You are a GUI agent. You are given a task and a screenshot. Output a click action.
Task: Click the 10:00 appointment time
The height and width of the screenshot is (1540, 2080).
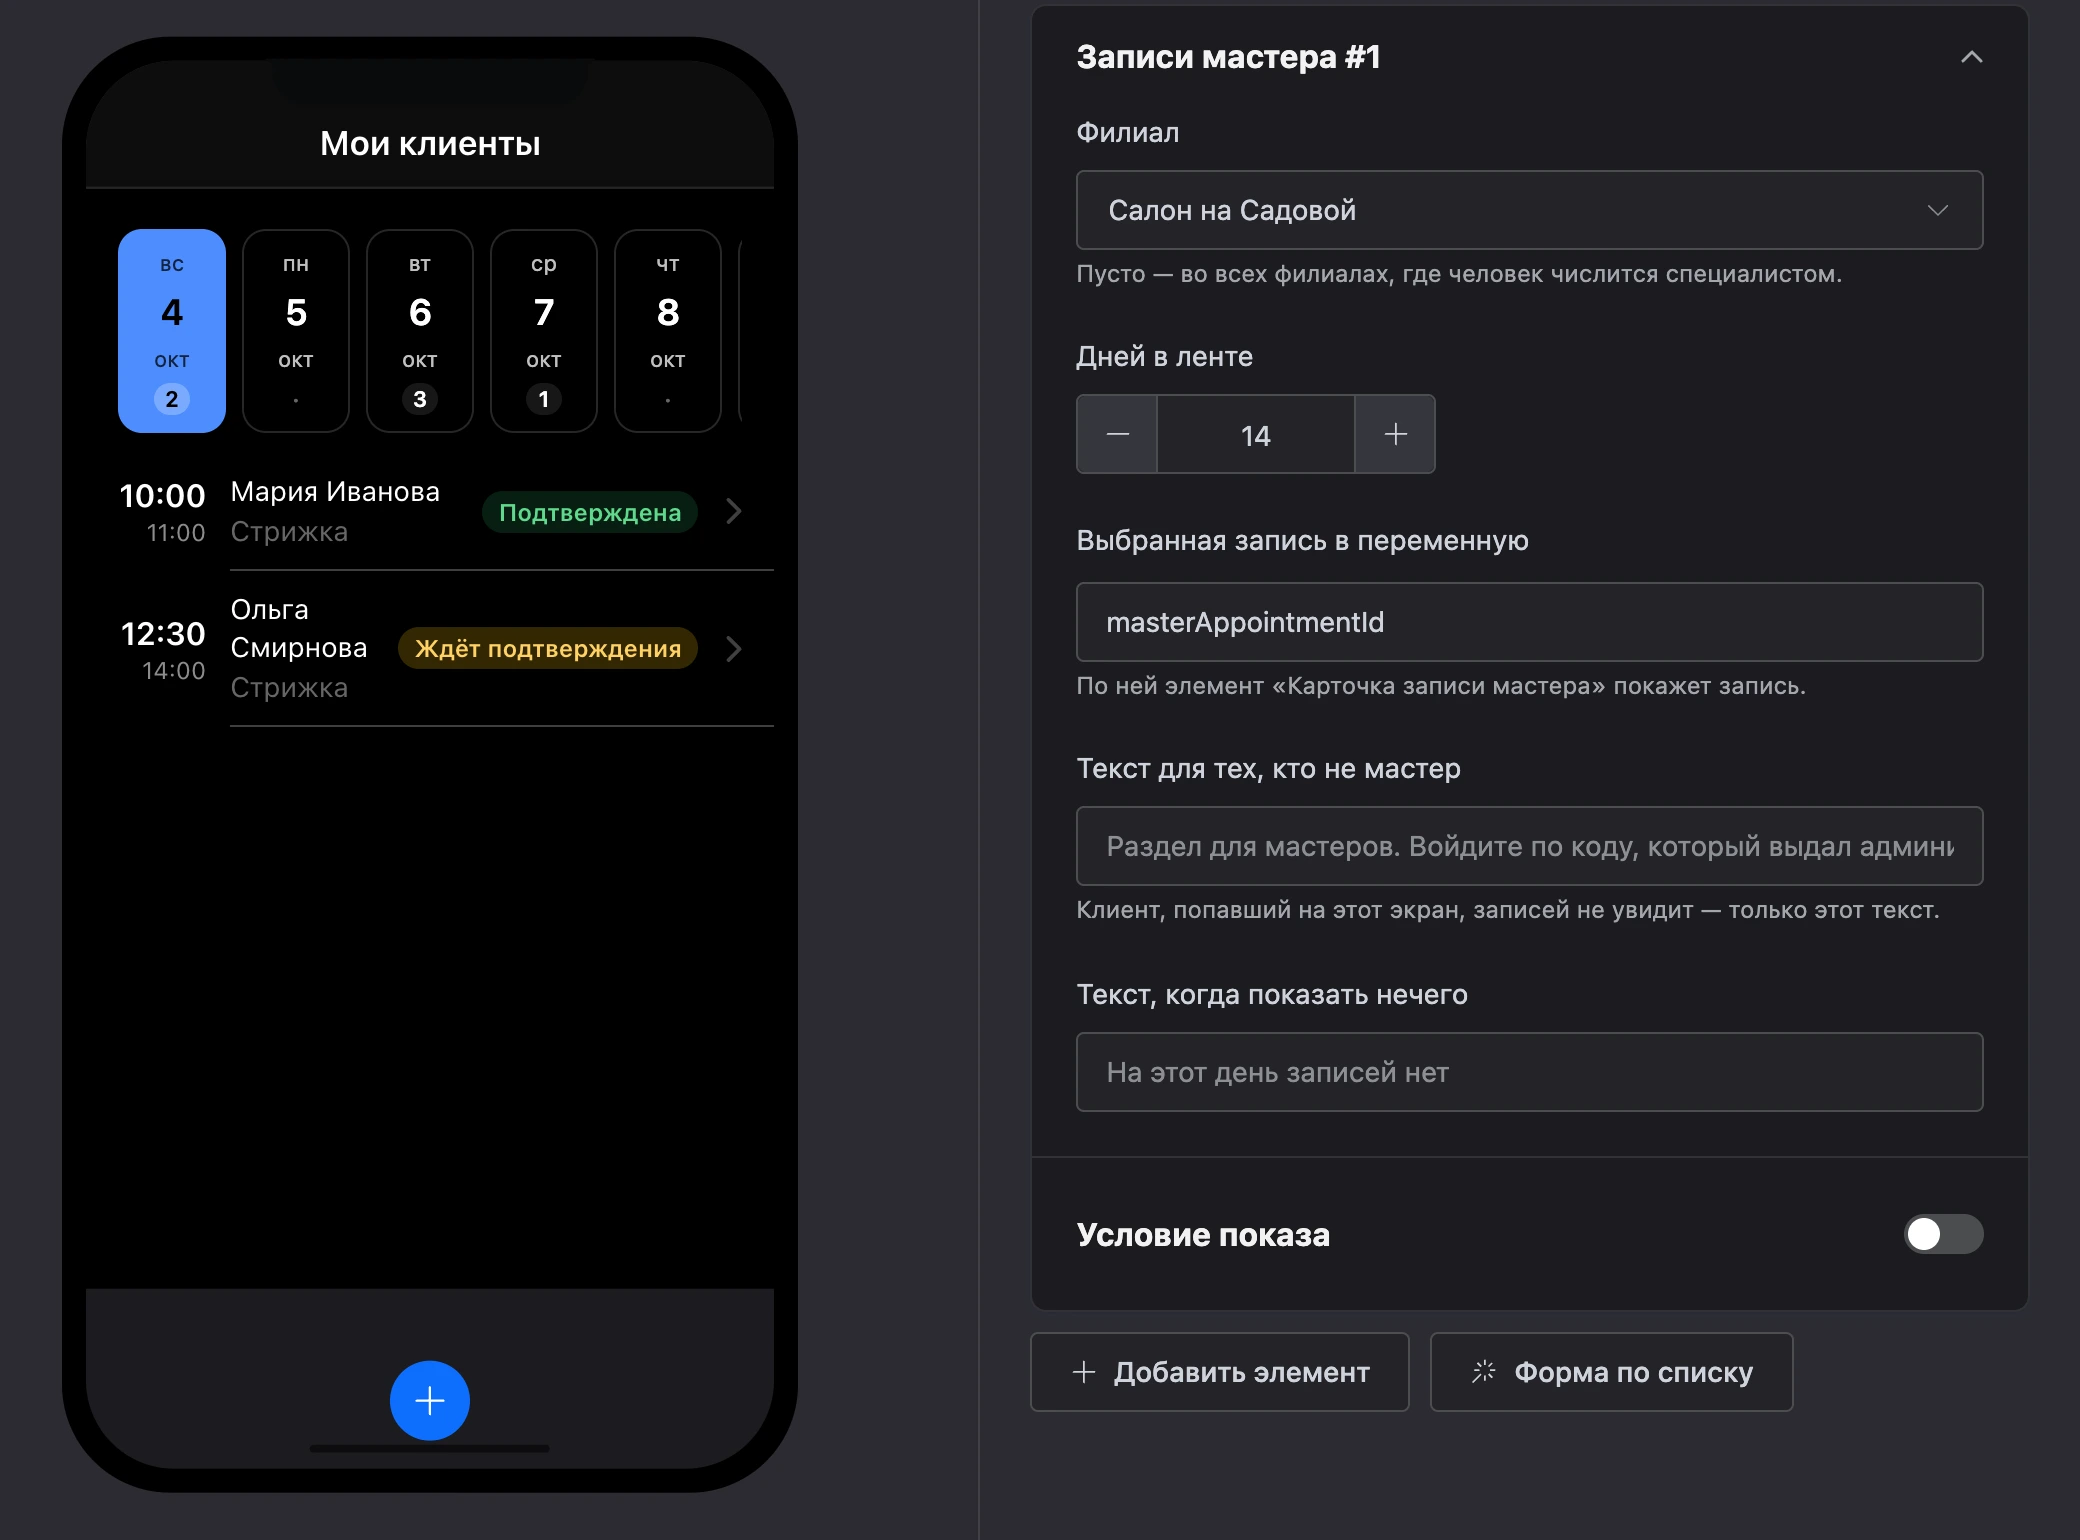coord(162,496)
